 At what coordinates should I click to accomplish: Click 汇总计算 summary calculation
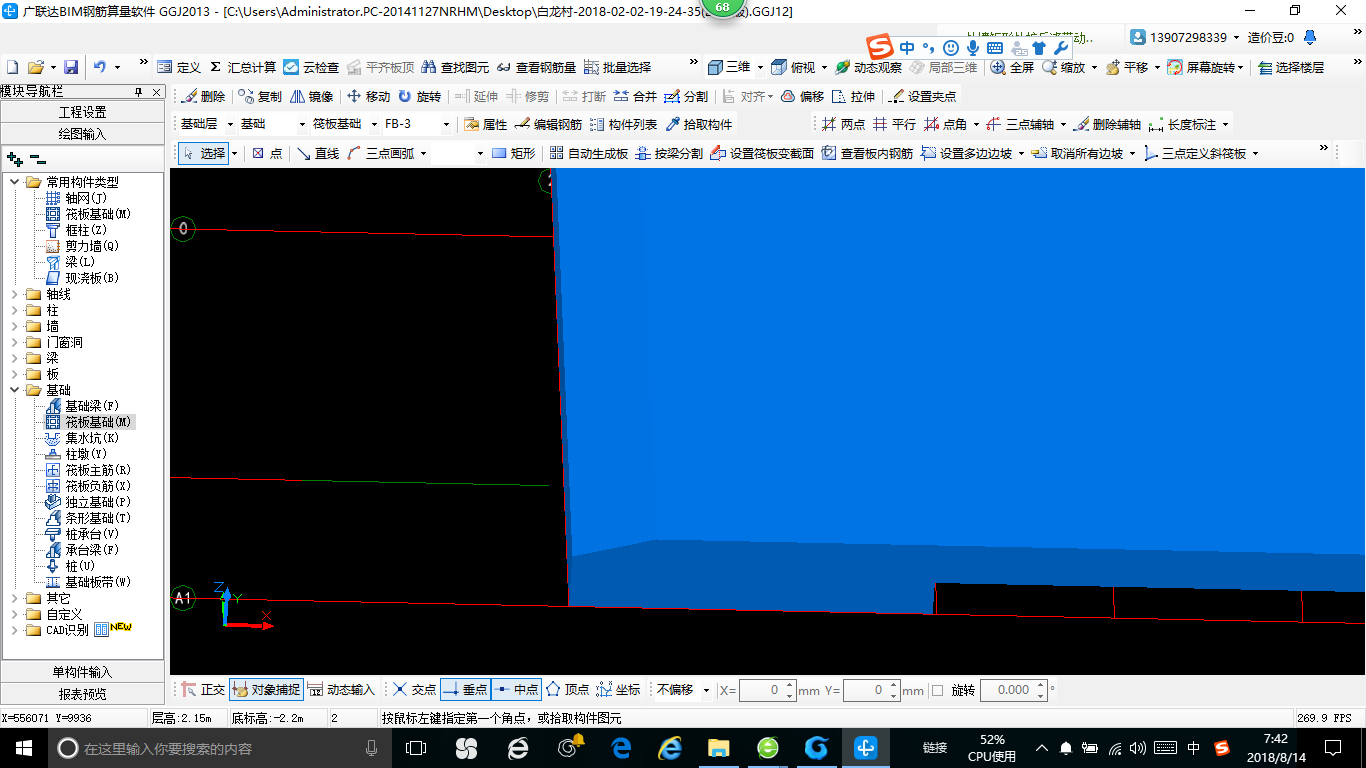pos(243,67)
